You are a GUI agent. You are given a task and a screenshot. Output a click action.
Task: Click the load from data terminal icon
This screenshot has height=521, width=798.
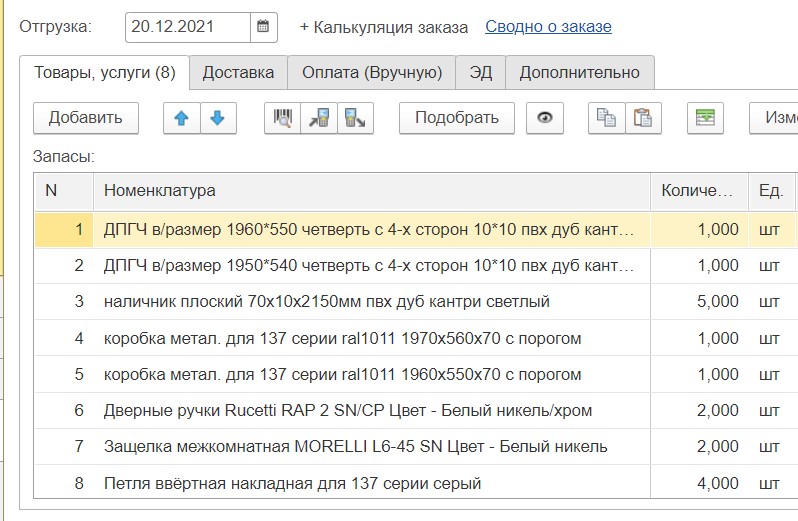[319, 118]
